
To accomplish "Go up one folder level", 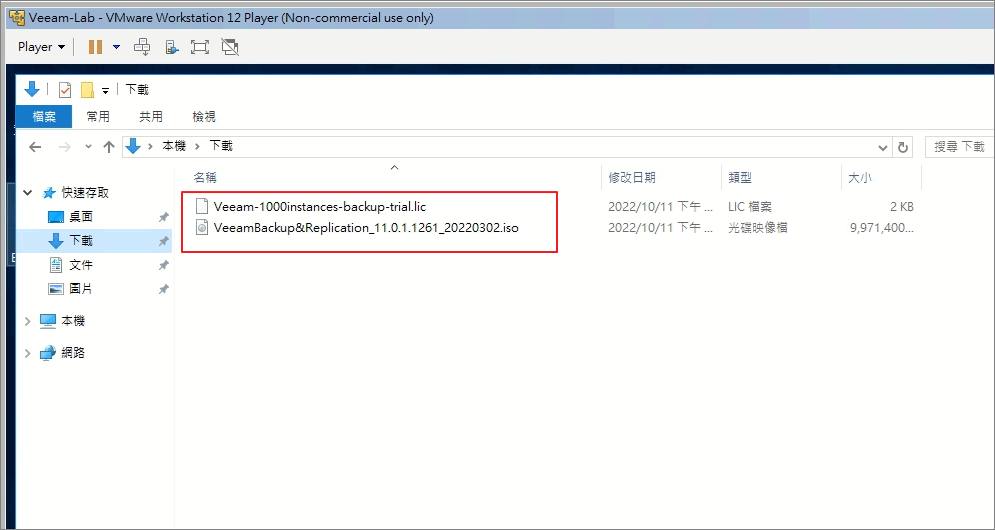I will click(109, 147).
